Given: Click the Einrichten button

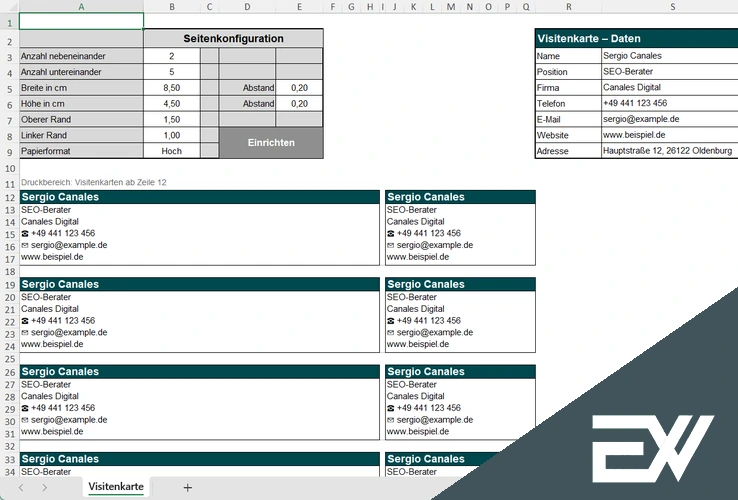Looking at the screenshot, I should (271, 143).
